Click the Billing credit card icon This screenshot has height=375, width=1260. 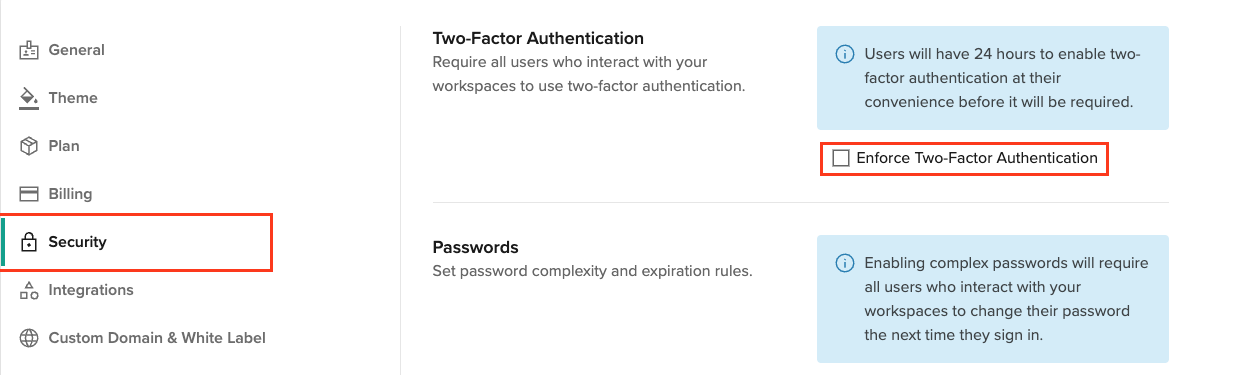click(x=29, y=194)
